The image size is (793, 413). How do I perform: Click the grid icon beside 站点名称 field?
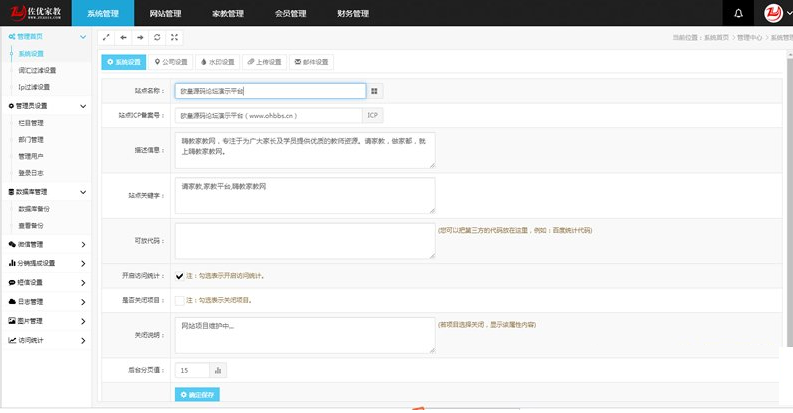[x=374, y=91]
